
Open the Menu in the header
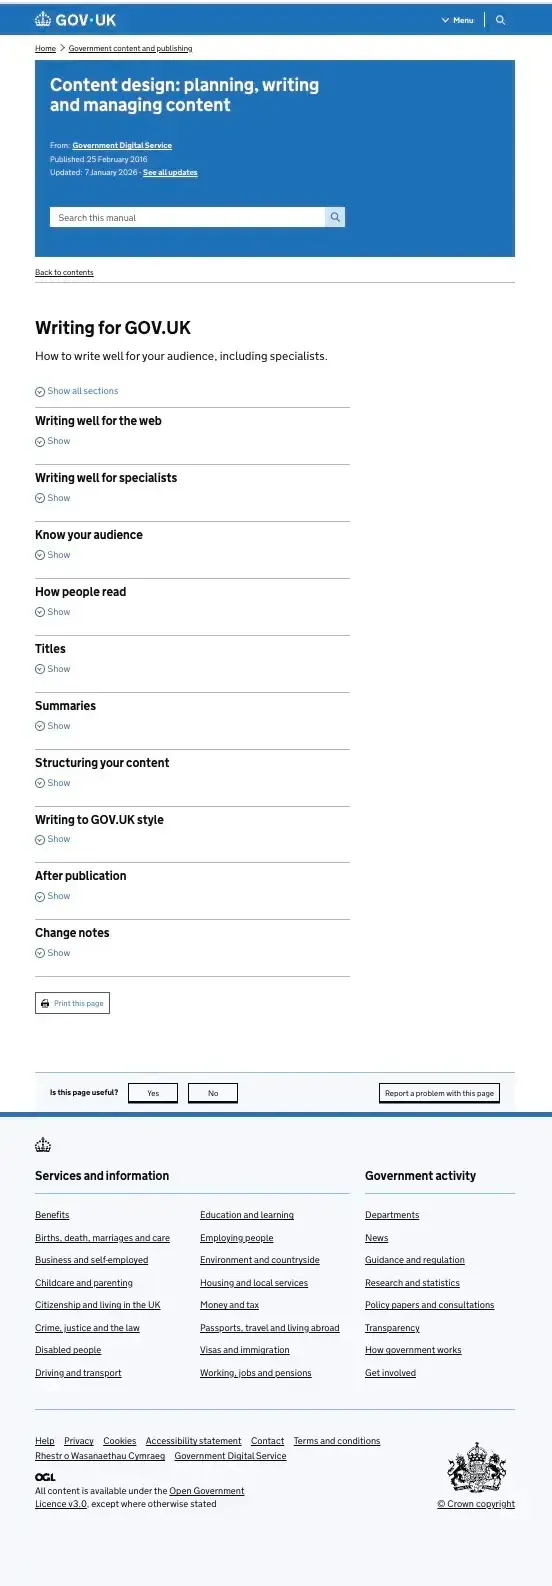click(458, 20)
